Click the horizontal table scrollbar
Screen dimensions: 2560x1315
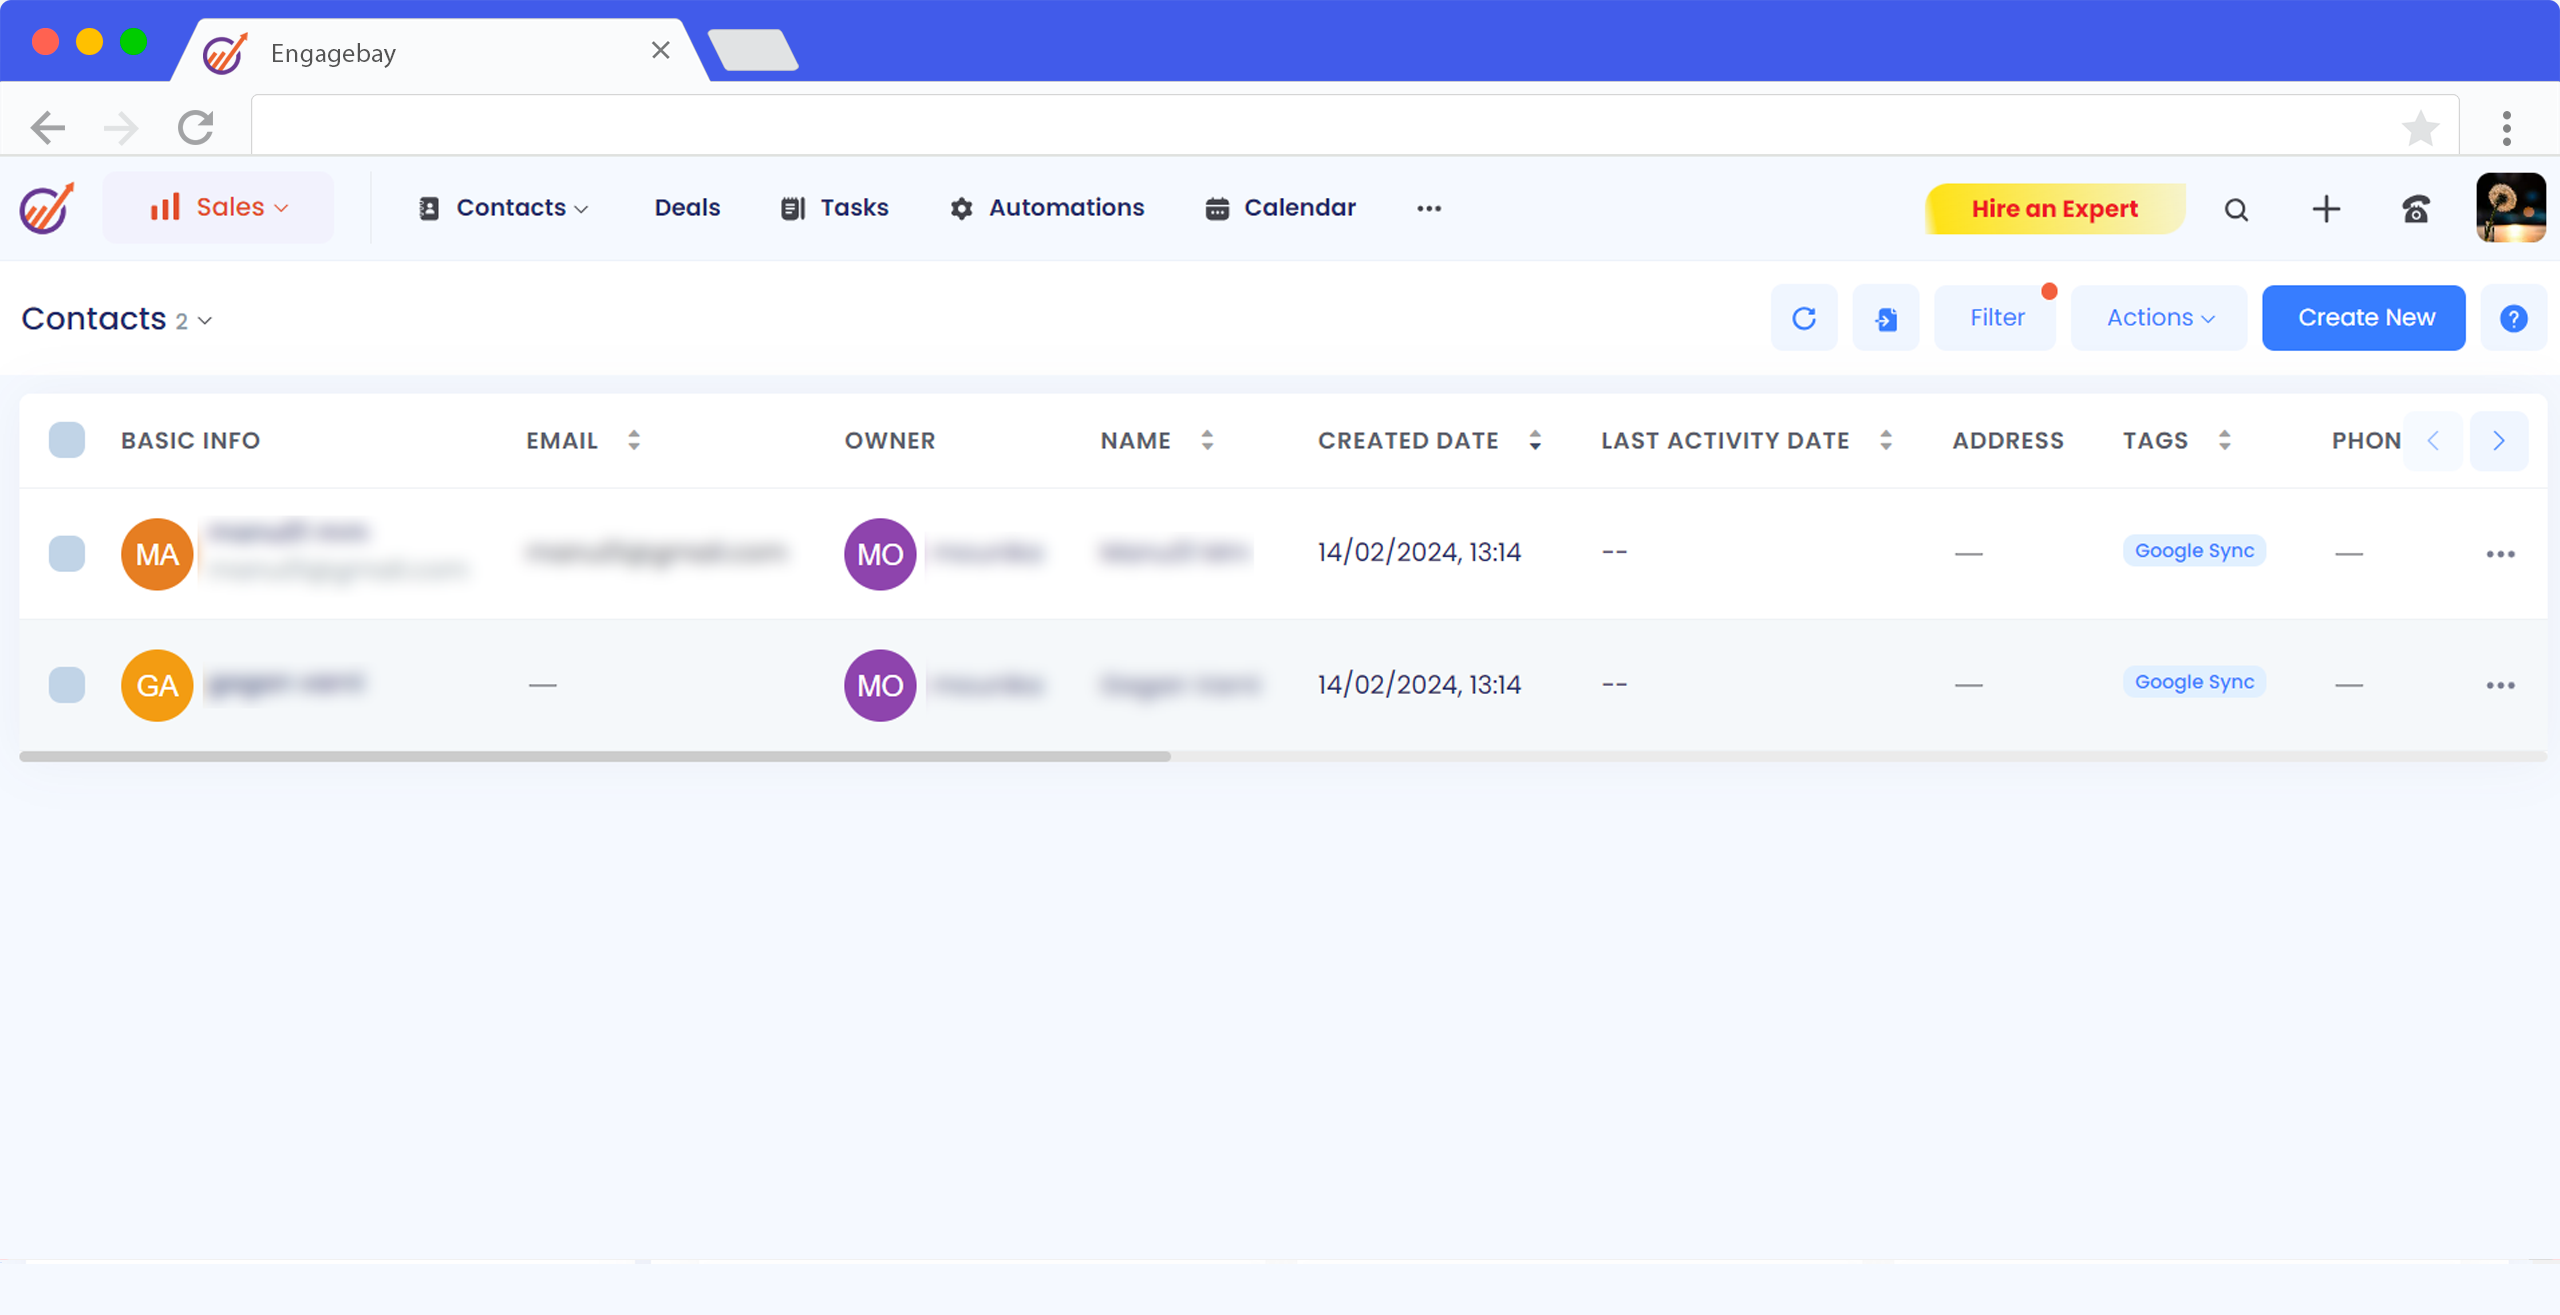click(595, 757)
